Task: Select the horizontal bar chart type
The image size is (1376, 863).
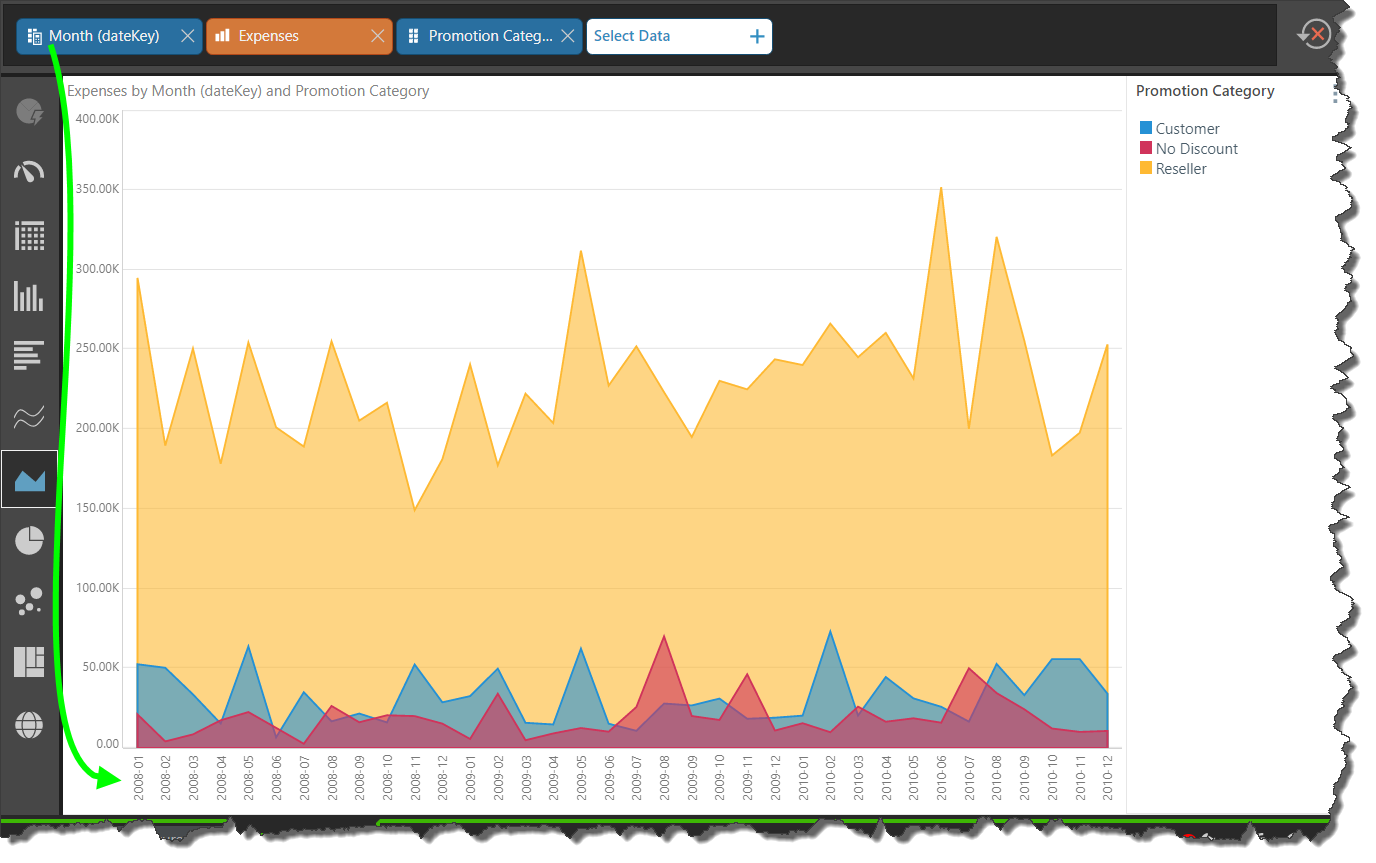Action: coord(29,355)
